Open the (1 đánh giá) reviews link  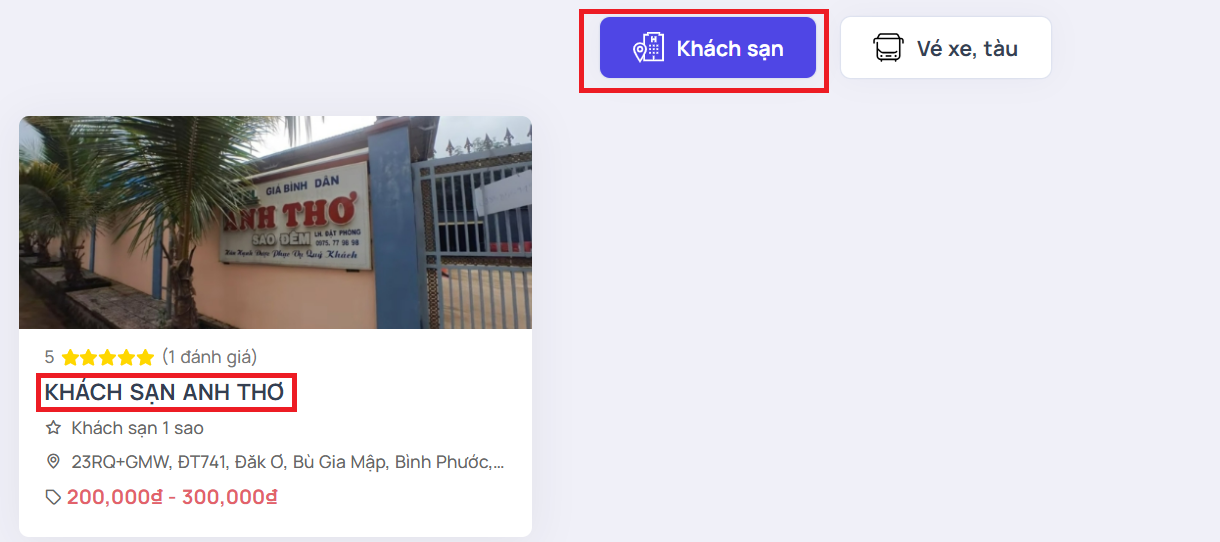tap(210, 356)
